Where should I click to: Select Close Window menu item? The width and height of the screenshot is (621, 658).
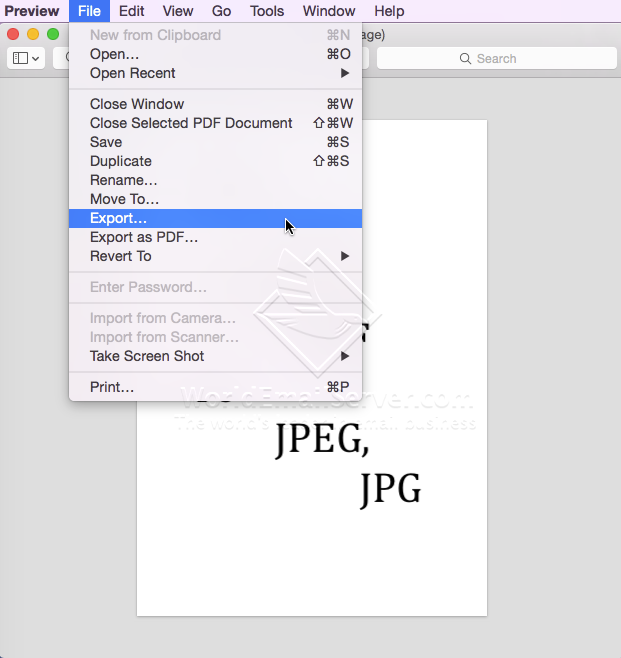(215, 104)
